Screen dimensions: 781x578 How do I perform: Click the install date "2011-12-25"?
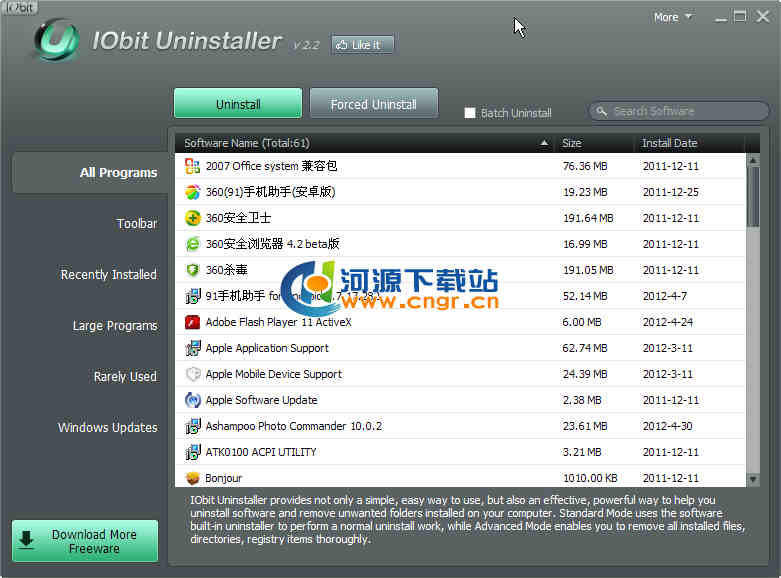point(670,192)
